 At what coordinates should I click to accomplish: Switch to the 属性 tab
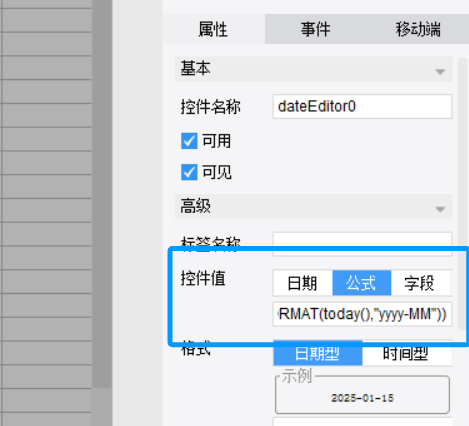(214, 29)
